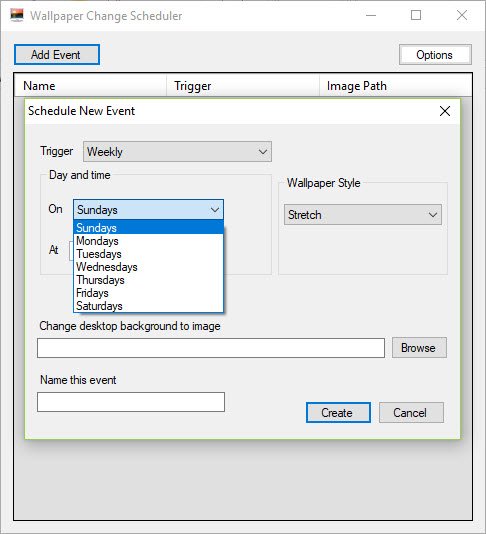Viewport: 486px width, 534px height.
Task: Select Sundays in the day list
Action: tap(148, 227)
